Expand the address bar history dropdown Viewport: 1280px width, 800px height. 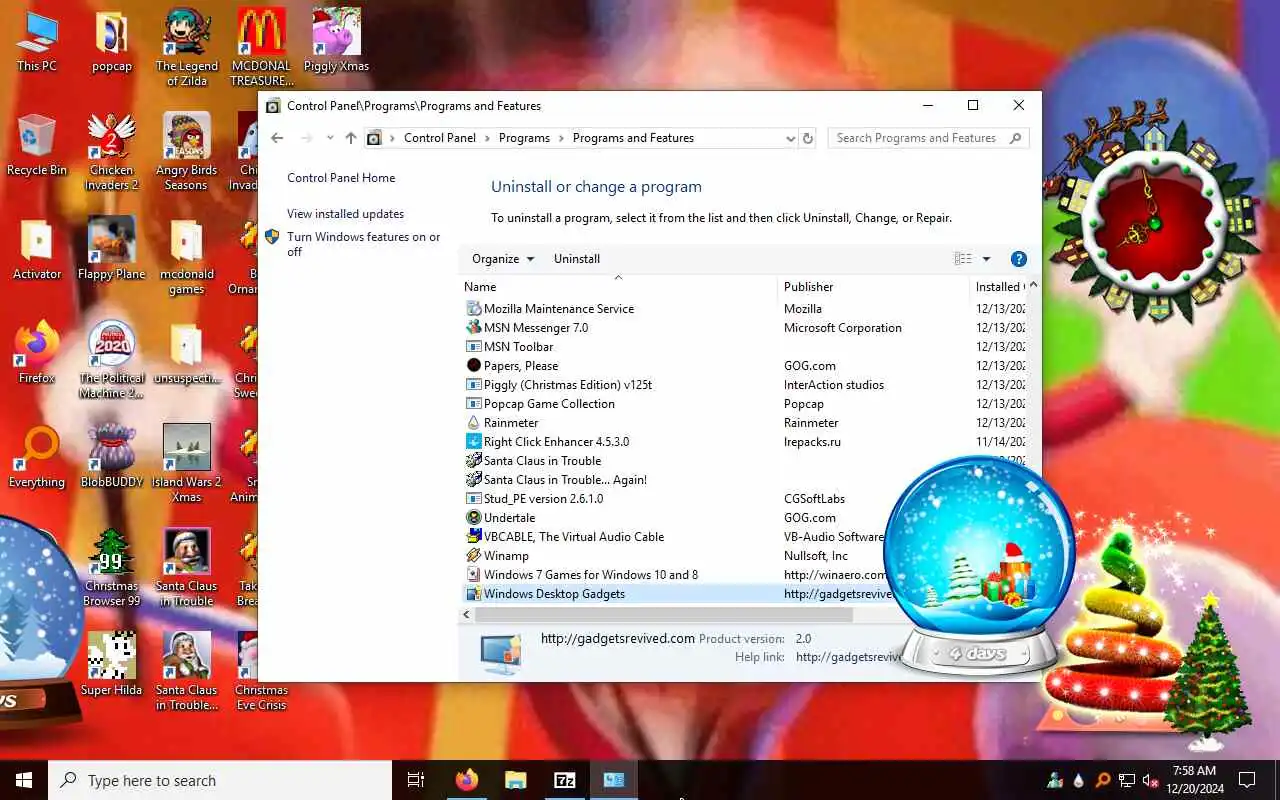point(790,138)
